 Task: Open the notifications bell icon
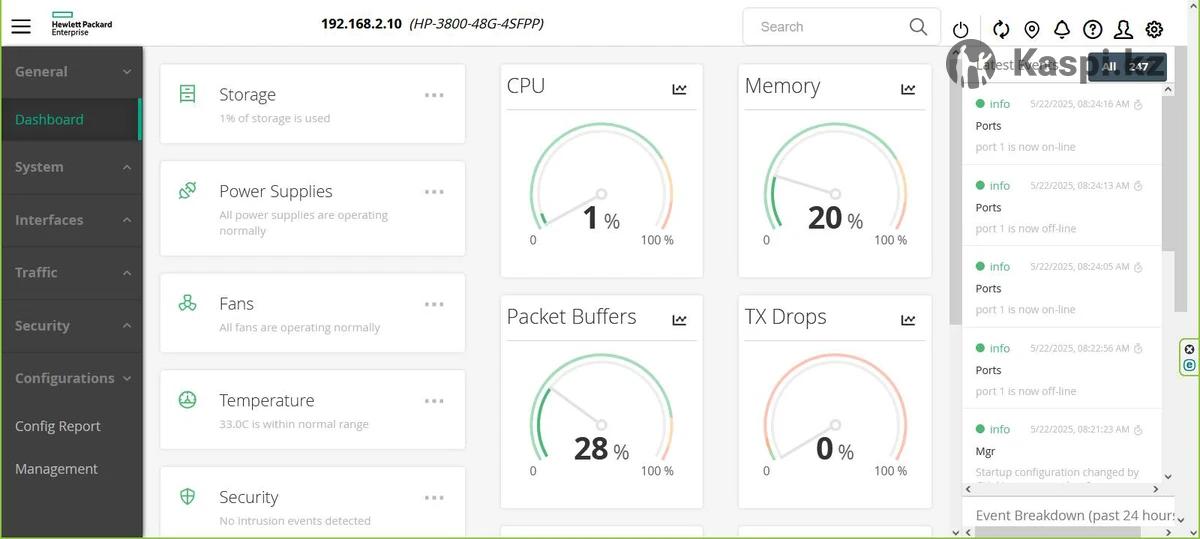tap(1062, 29)
